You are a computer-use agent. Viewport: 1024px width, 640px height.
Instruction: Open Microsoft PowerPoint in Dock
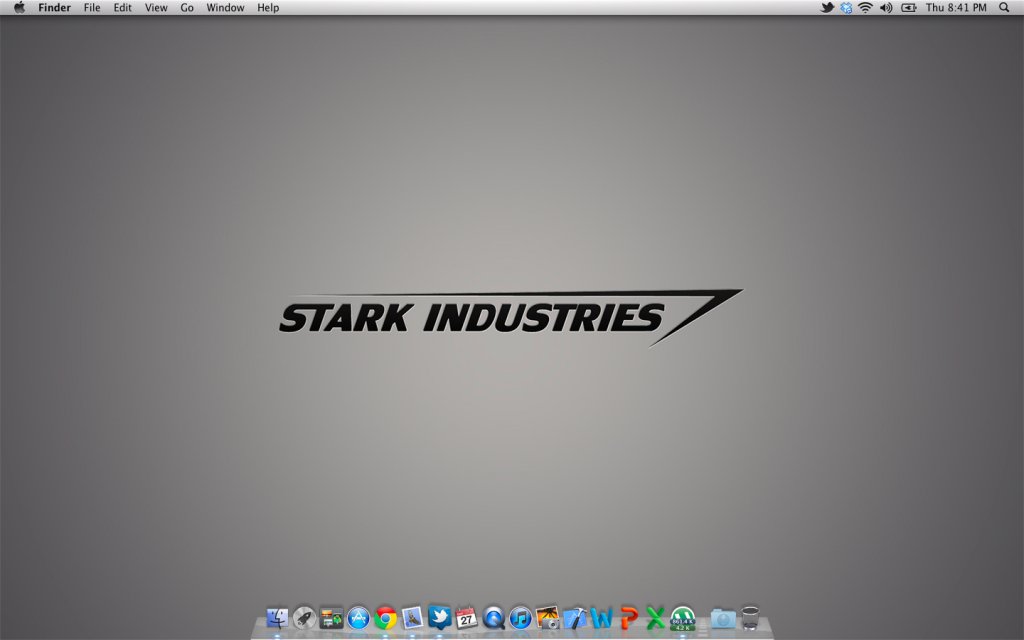[x=629, y=617]
